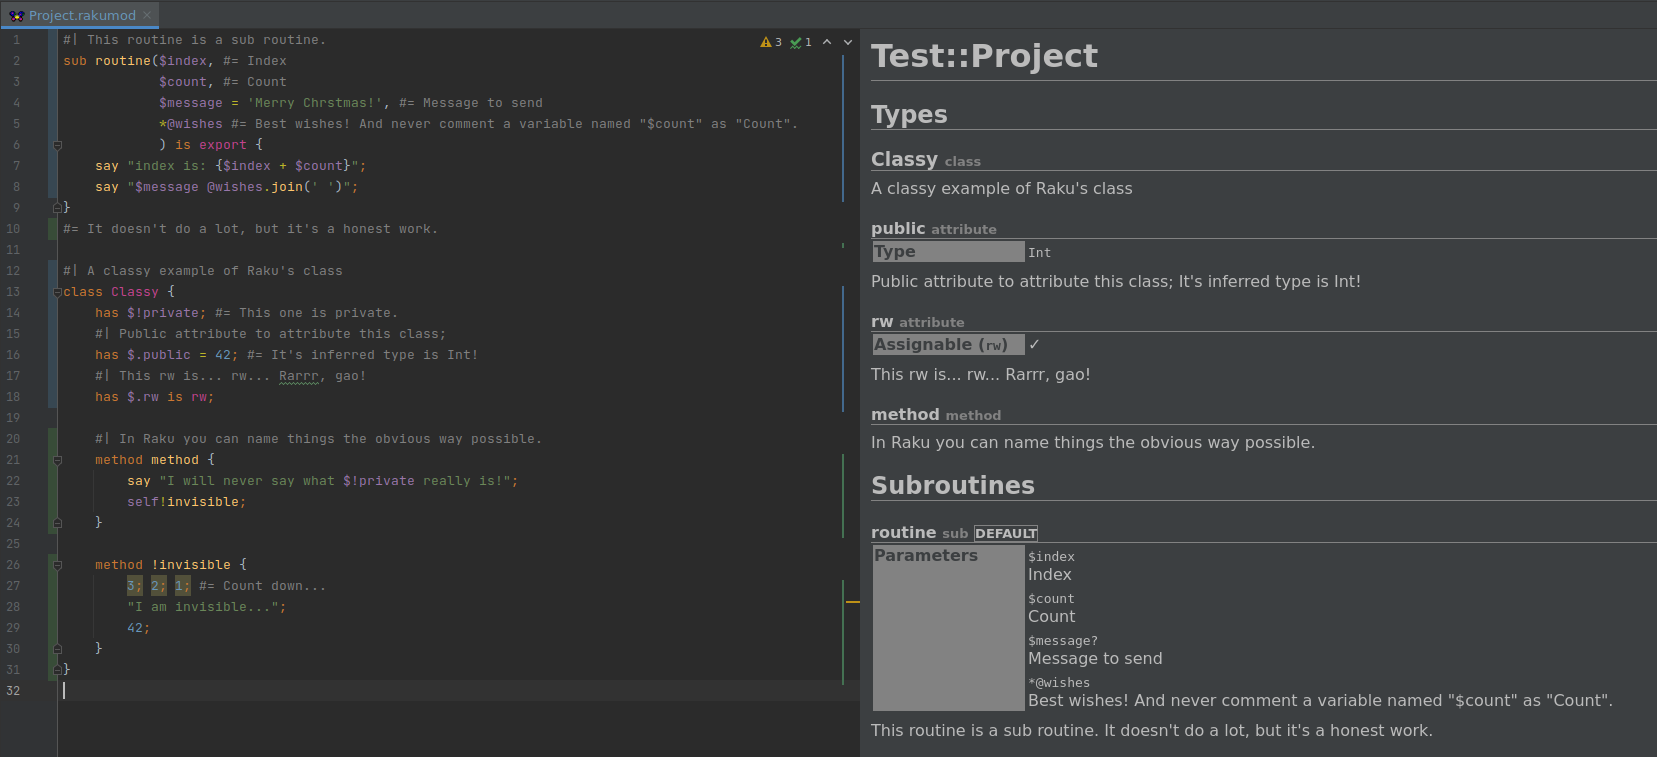The width and height of the screenshot is (1657, 757).
Task: Click the Raku butterfly file icon on tab
Action: point(16,15)
